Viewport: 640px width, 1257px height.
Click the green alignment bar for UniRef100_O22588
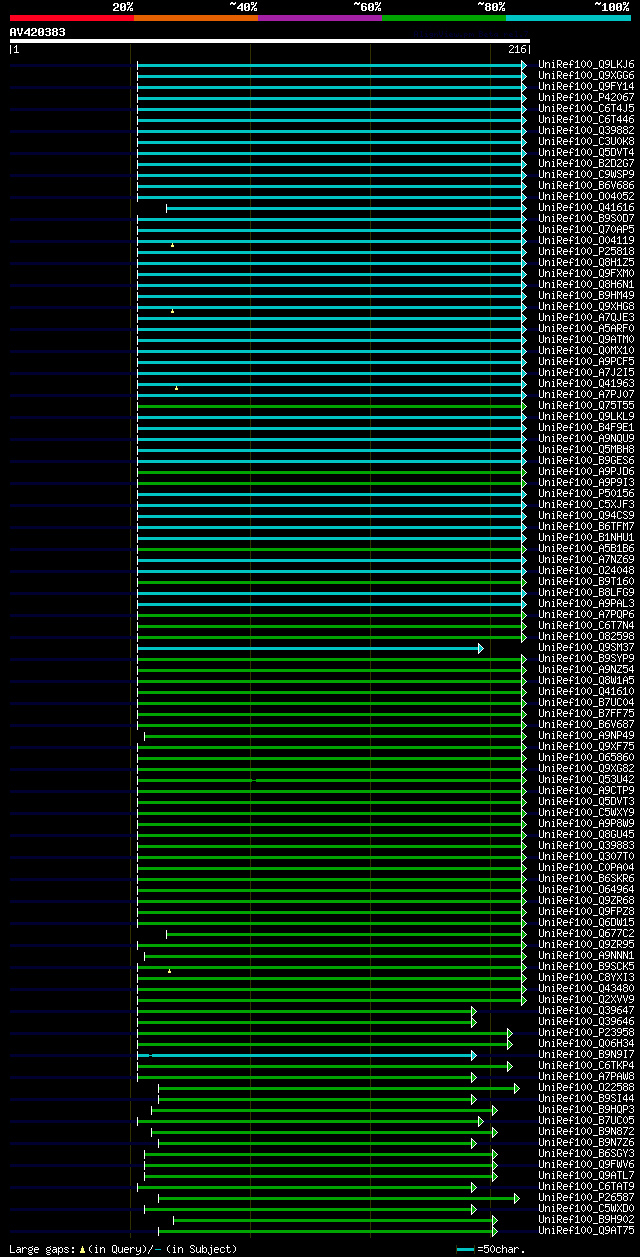coord(339,1087)
